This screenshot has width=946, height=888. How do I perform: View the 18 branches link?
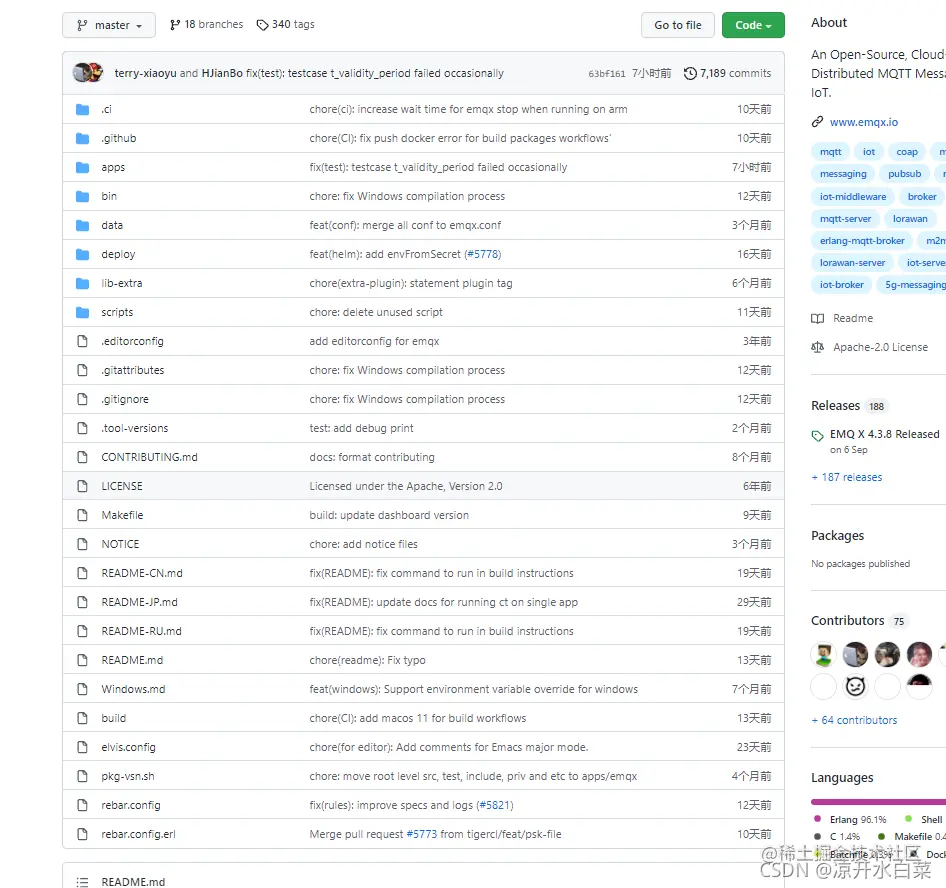[x=206, y=25]
